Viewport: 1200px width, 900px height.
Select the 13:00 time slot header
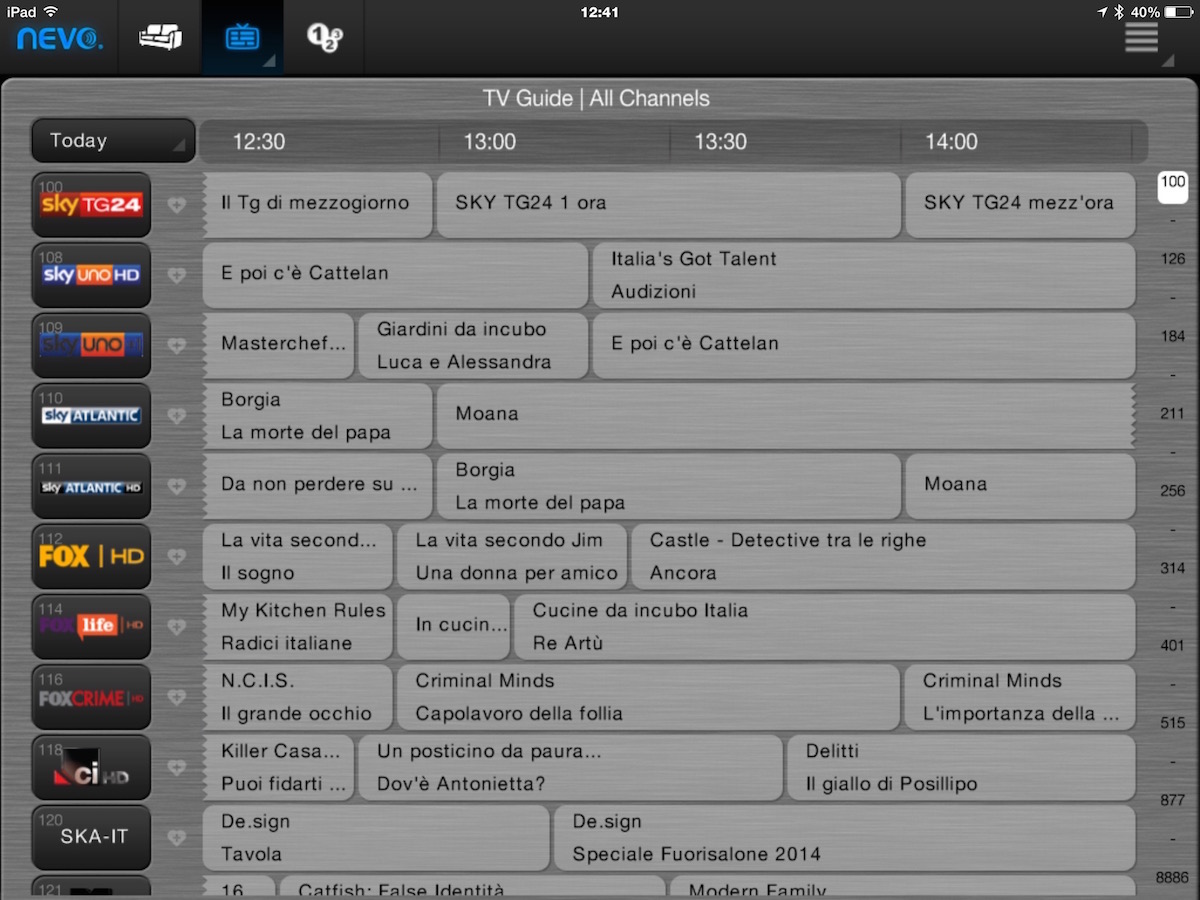pyautogui.click(x=489, y=142)
